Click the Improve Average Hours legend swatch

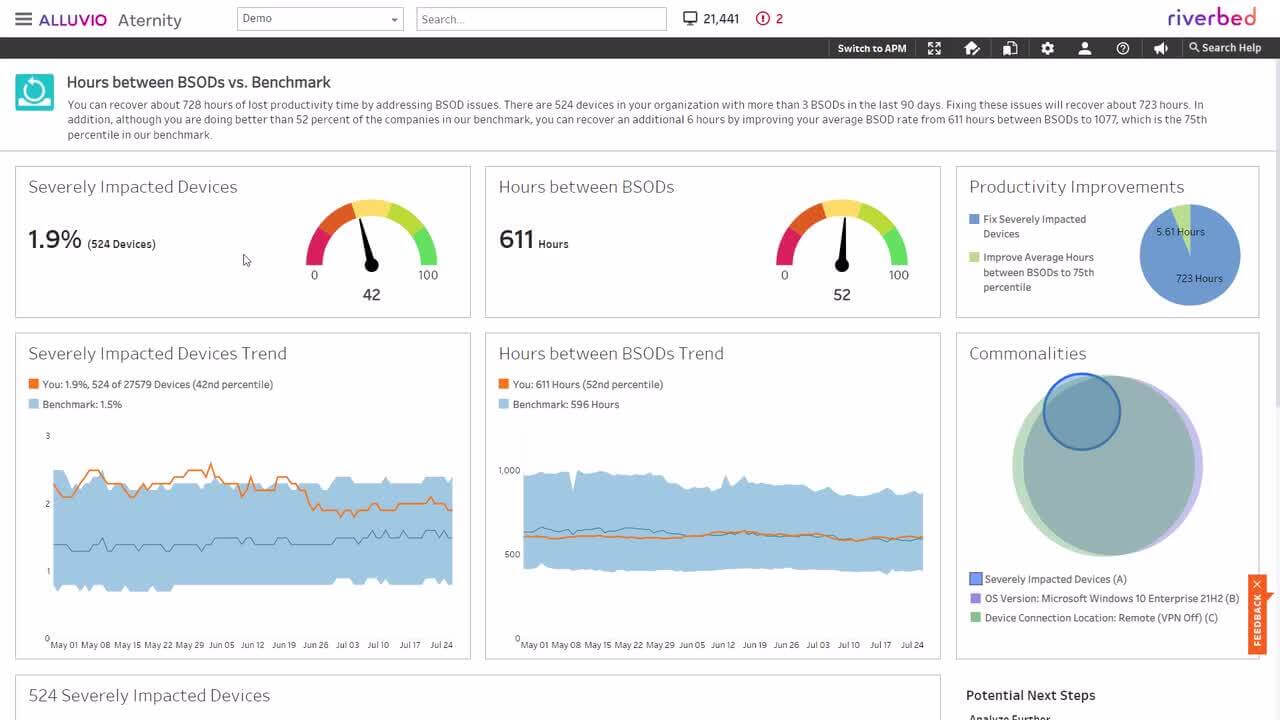click(974, 257)
